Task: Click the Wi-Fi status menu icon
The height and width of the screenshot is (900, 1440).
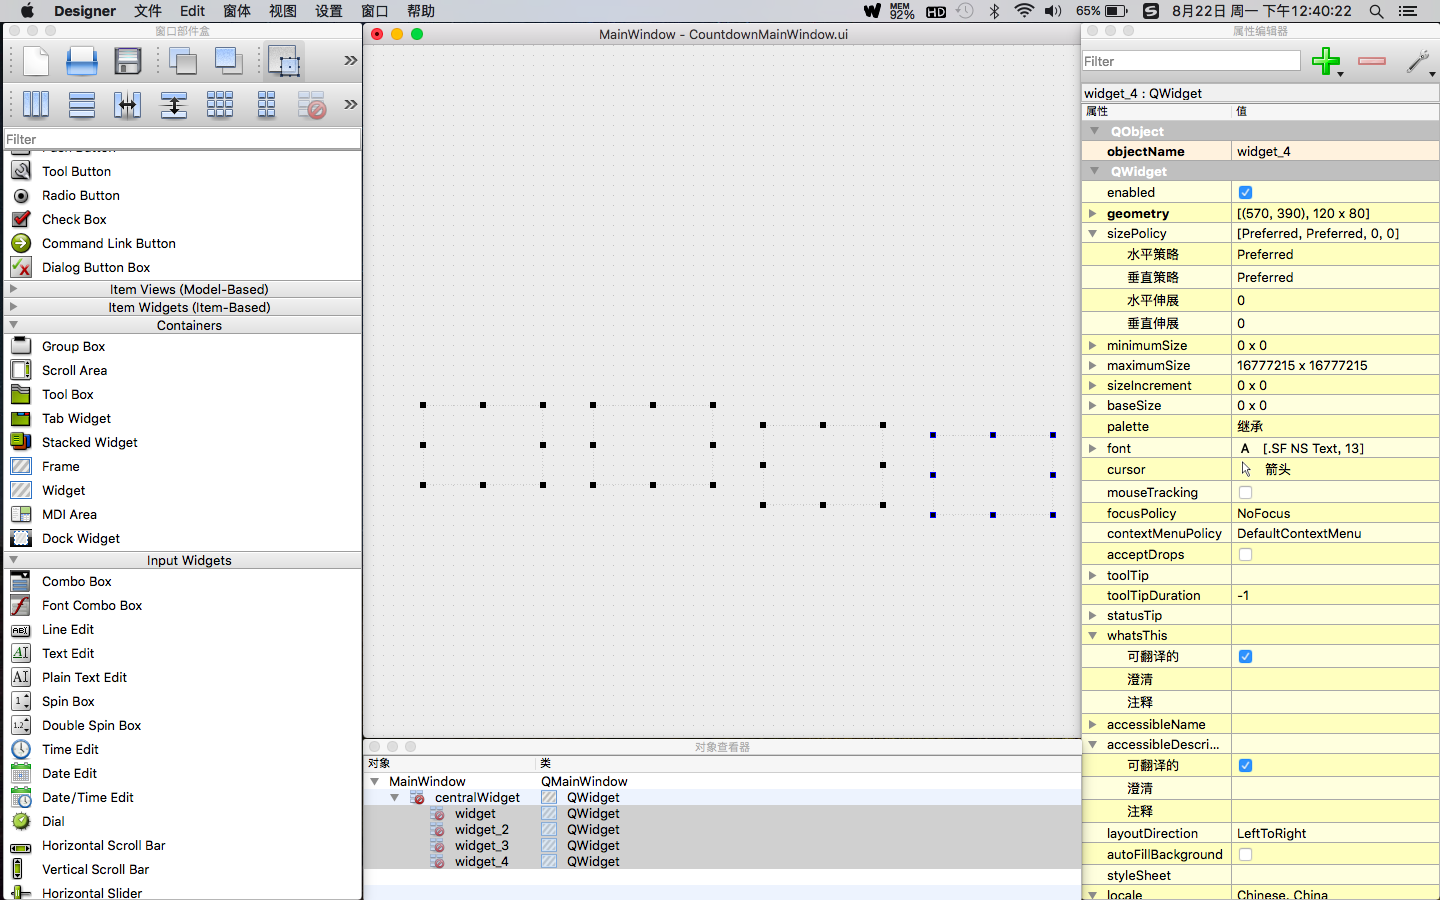Action: [x=1024, y=11]
